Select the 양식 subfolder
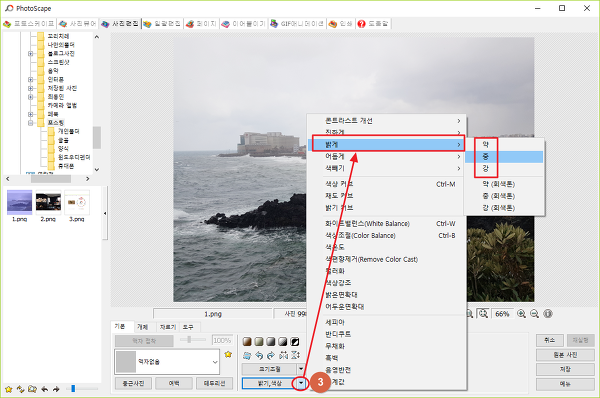Image resolution: width=600 pixels, height=398 pixels. [63, 148]
